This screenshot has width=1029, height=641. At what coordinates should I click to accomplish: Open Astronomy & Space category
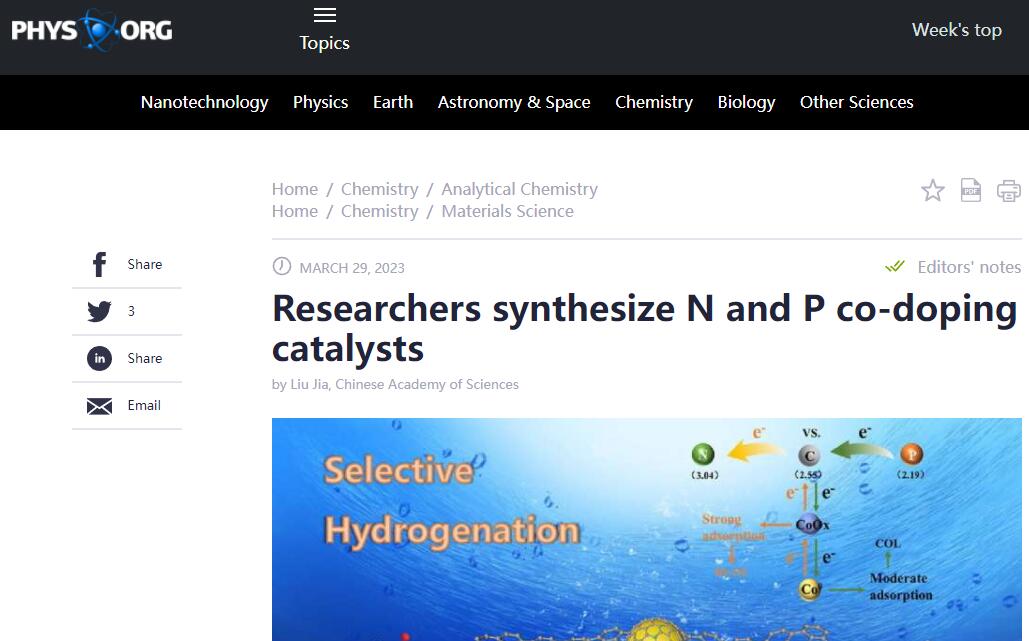pos(514,102)
